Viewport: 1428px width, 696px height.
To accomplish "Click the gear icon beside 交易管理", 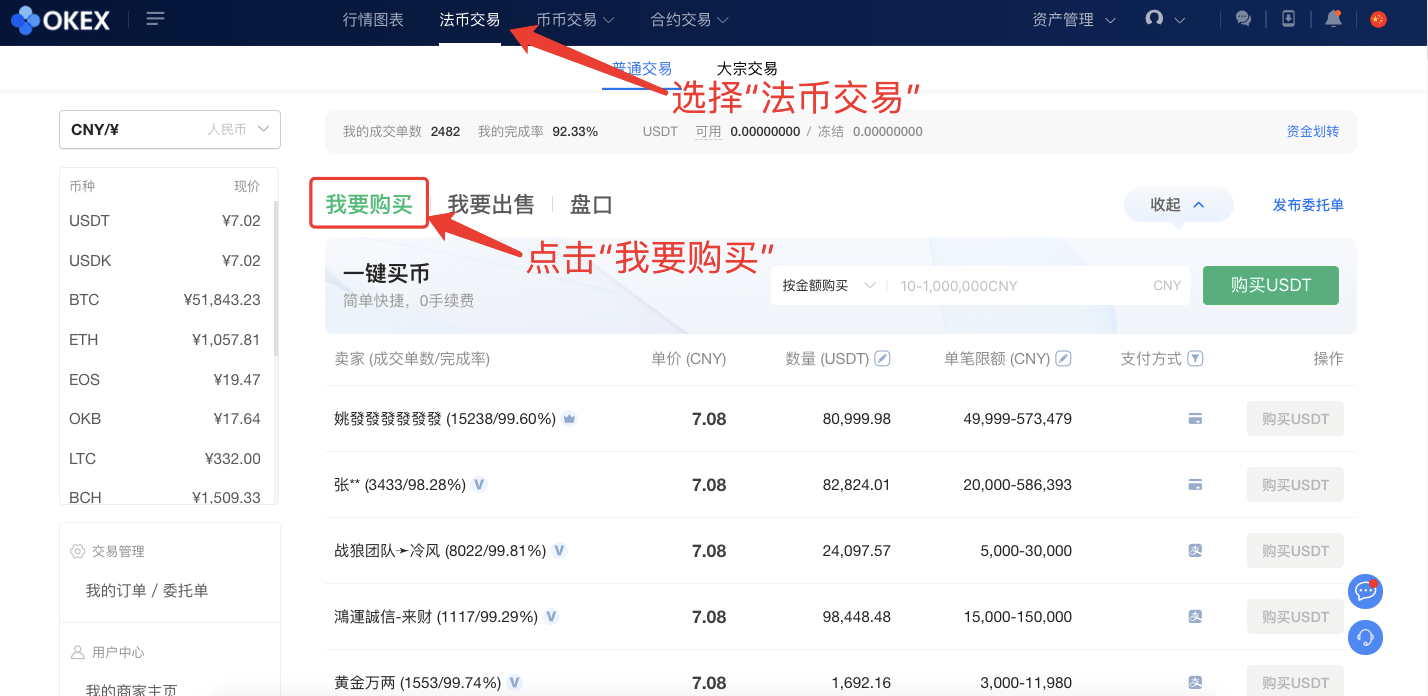I will 77,551.
